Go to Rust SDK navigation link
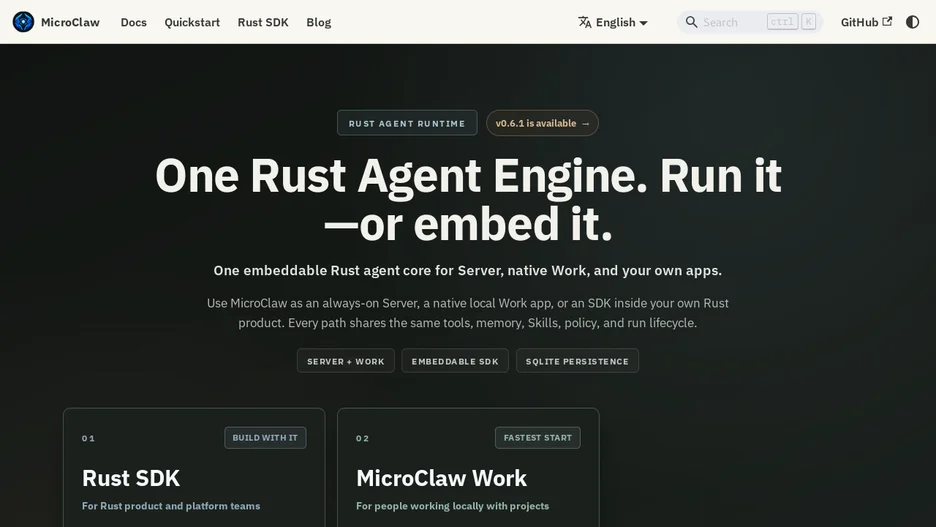The image size is (936, 527). click(x=263, y=22)
